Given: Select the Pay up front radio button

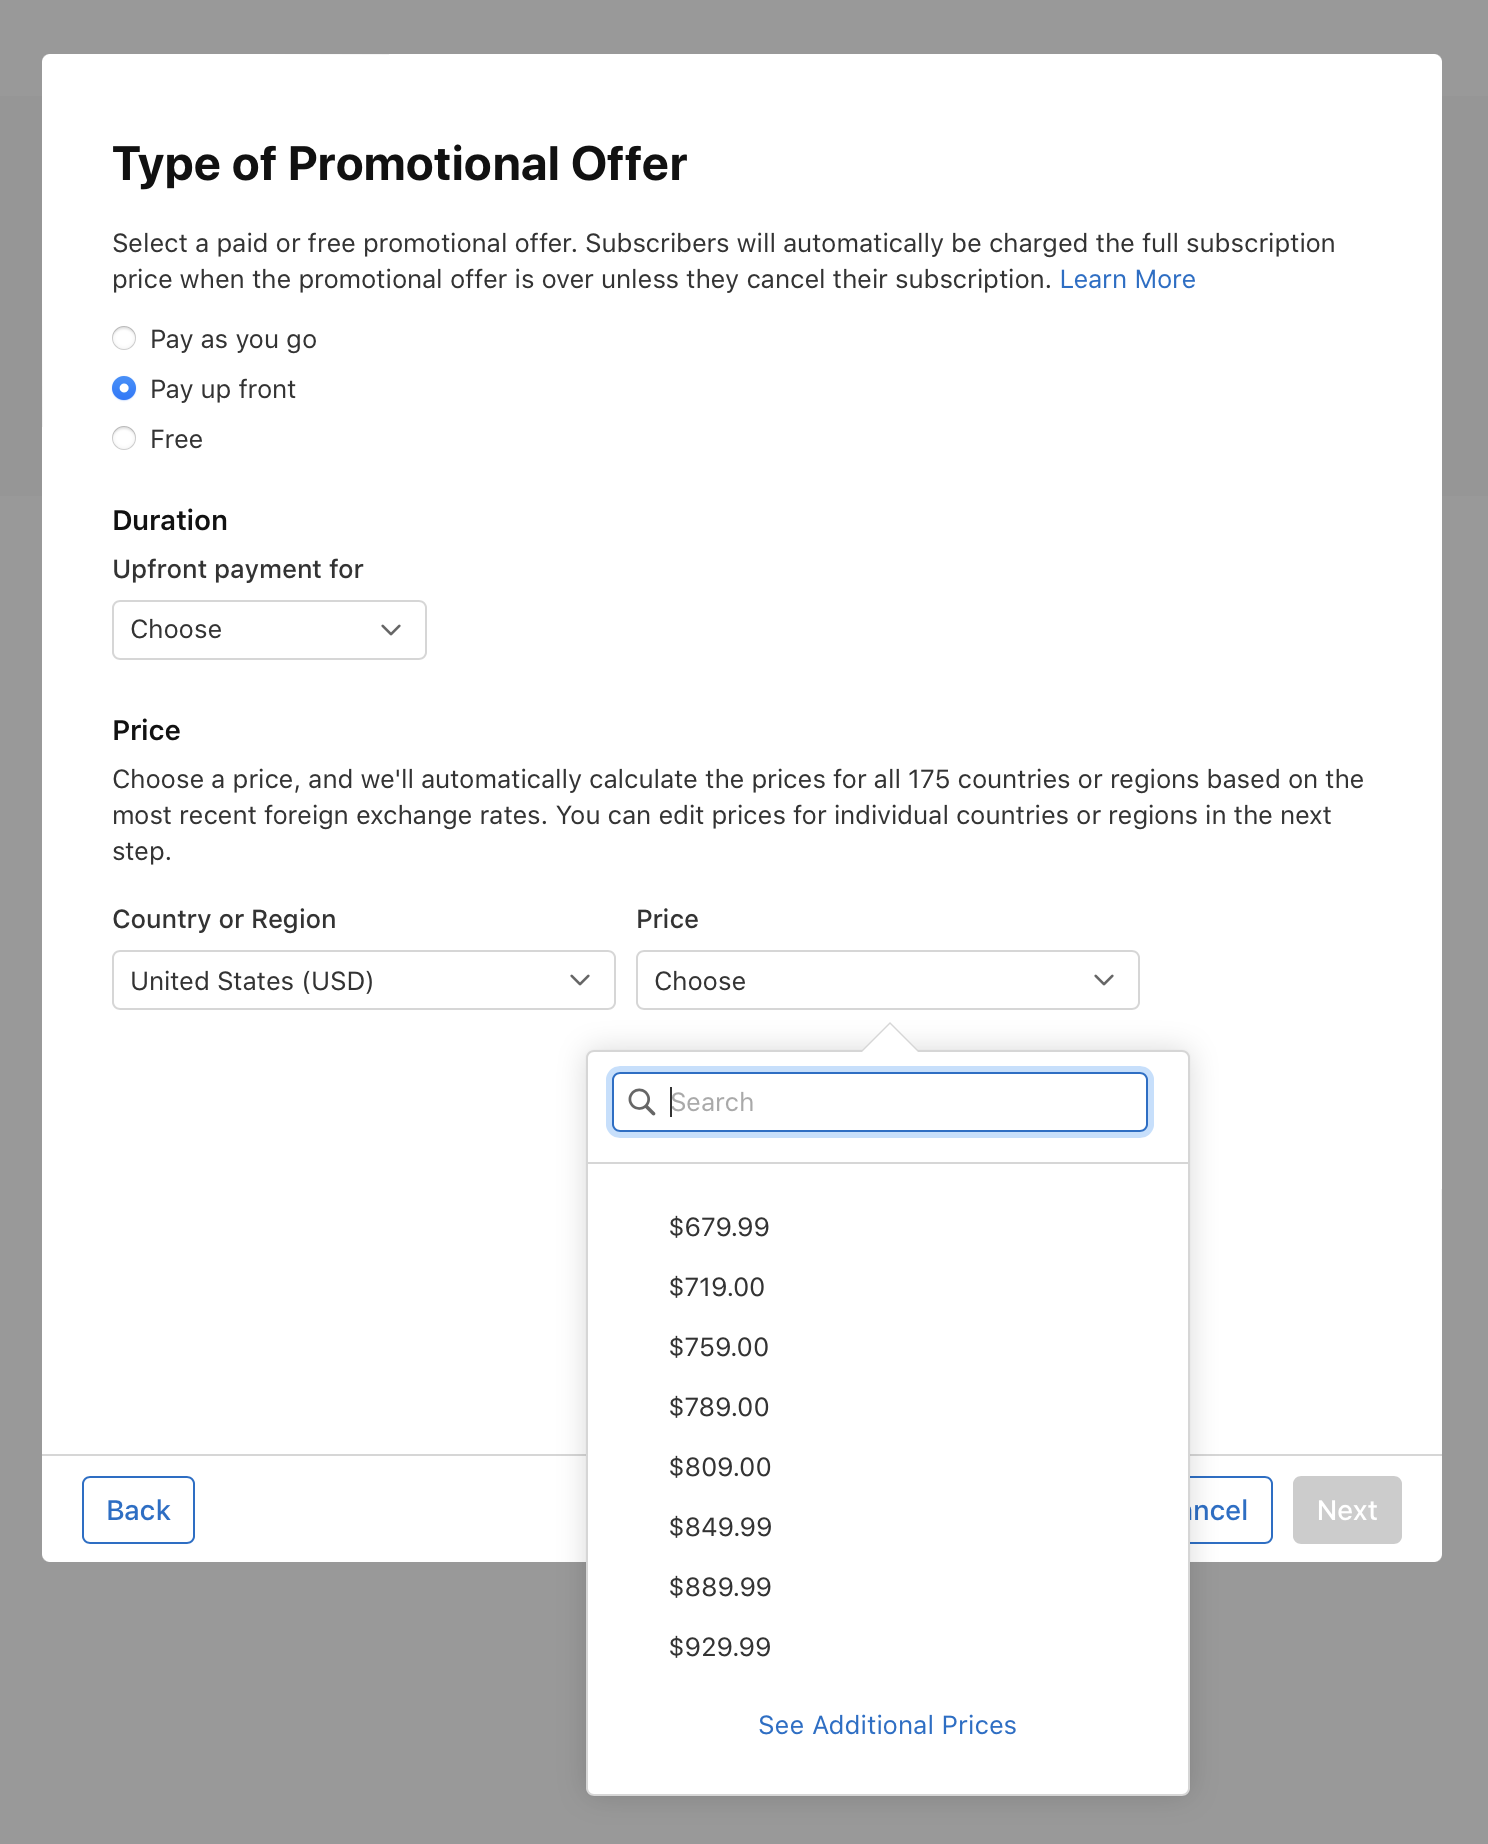Looking at the screenshot, I should (x=124, y=389).
